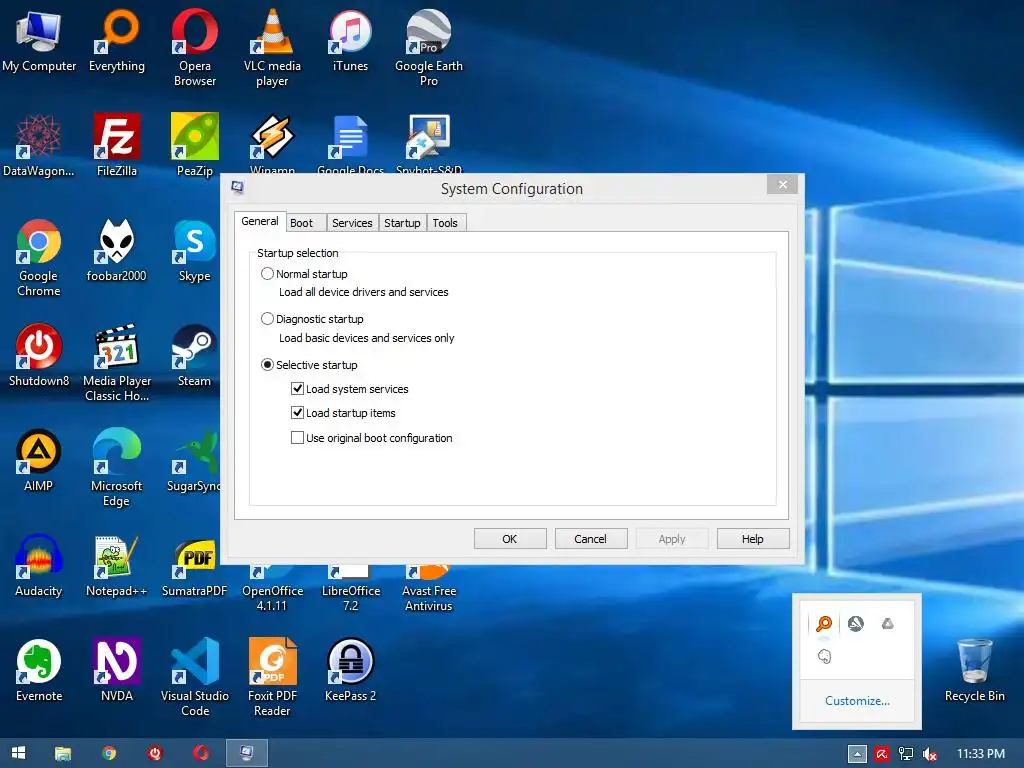Image resolution: width=1024 pixels, height=768 pixels.
Task: Open the Windows Start button
Action: (18, 754)
